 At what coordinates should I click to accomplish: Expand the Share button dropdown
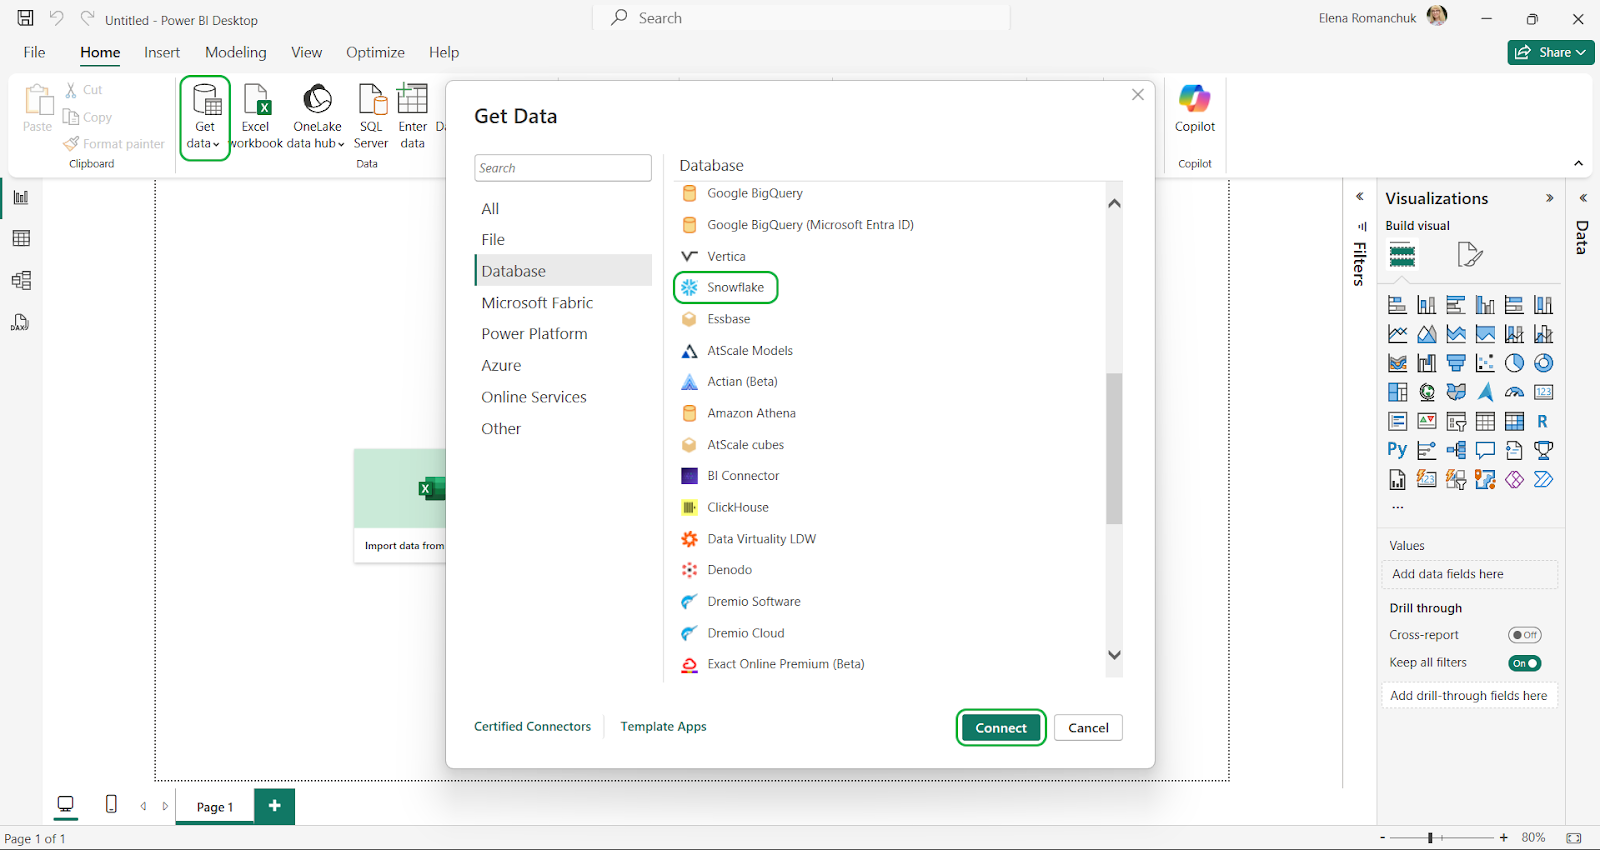(1581, 53)
